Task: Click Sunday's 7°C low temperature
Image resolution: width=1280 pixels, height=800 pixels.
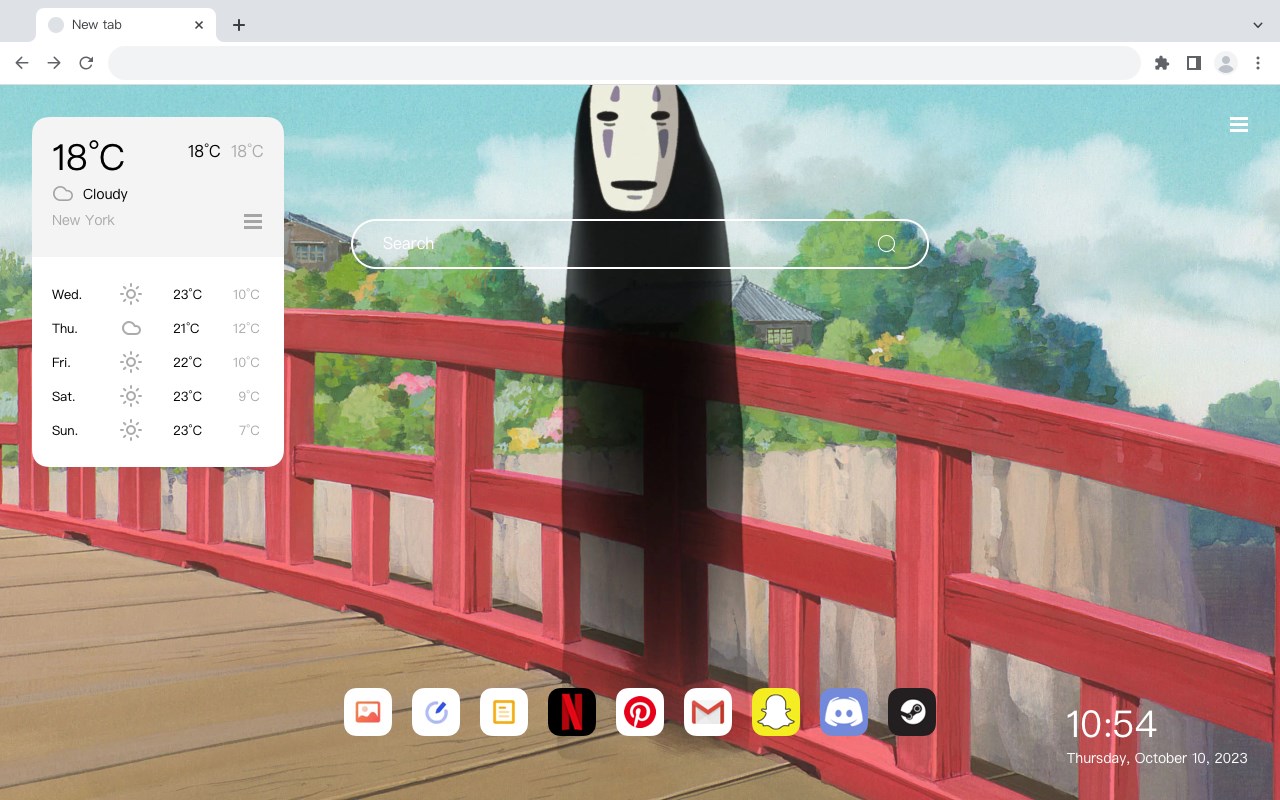Action: coord(249,431)
